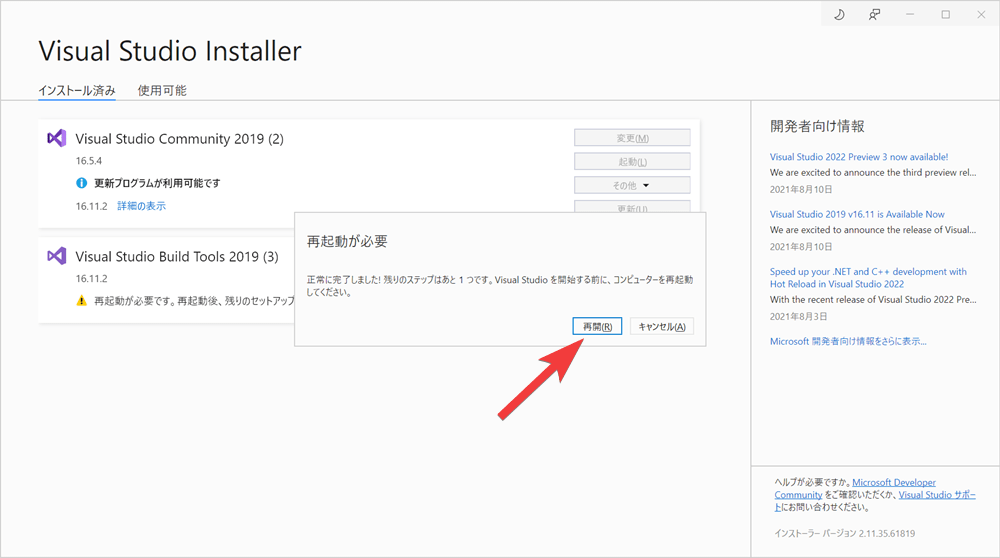Viewport: 1000px width, 558px height.
Task: Click the 変更(M) button
Action: 632,138
